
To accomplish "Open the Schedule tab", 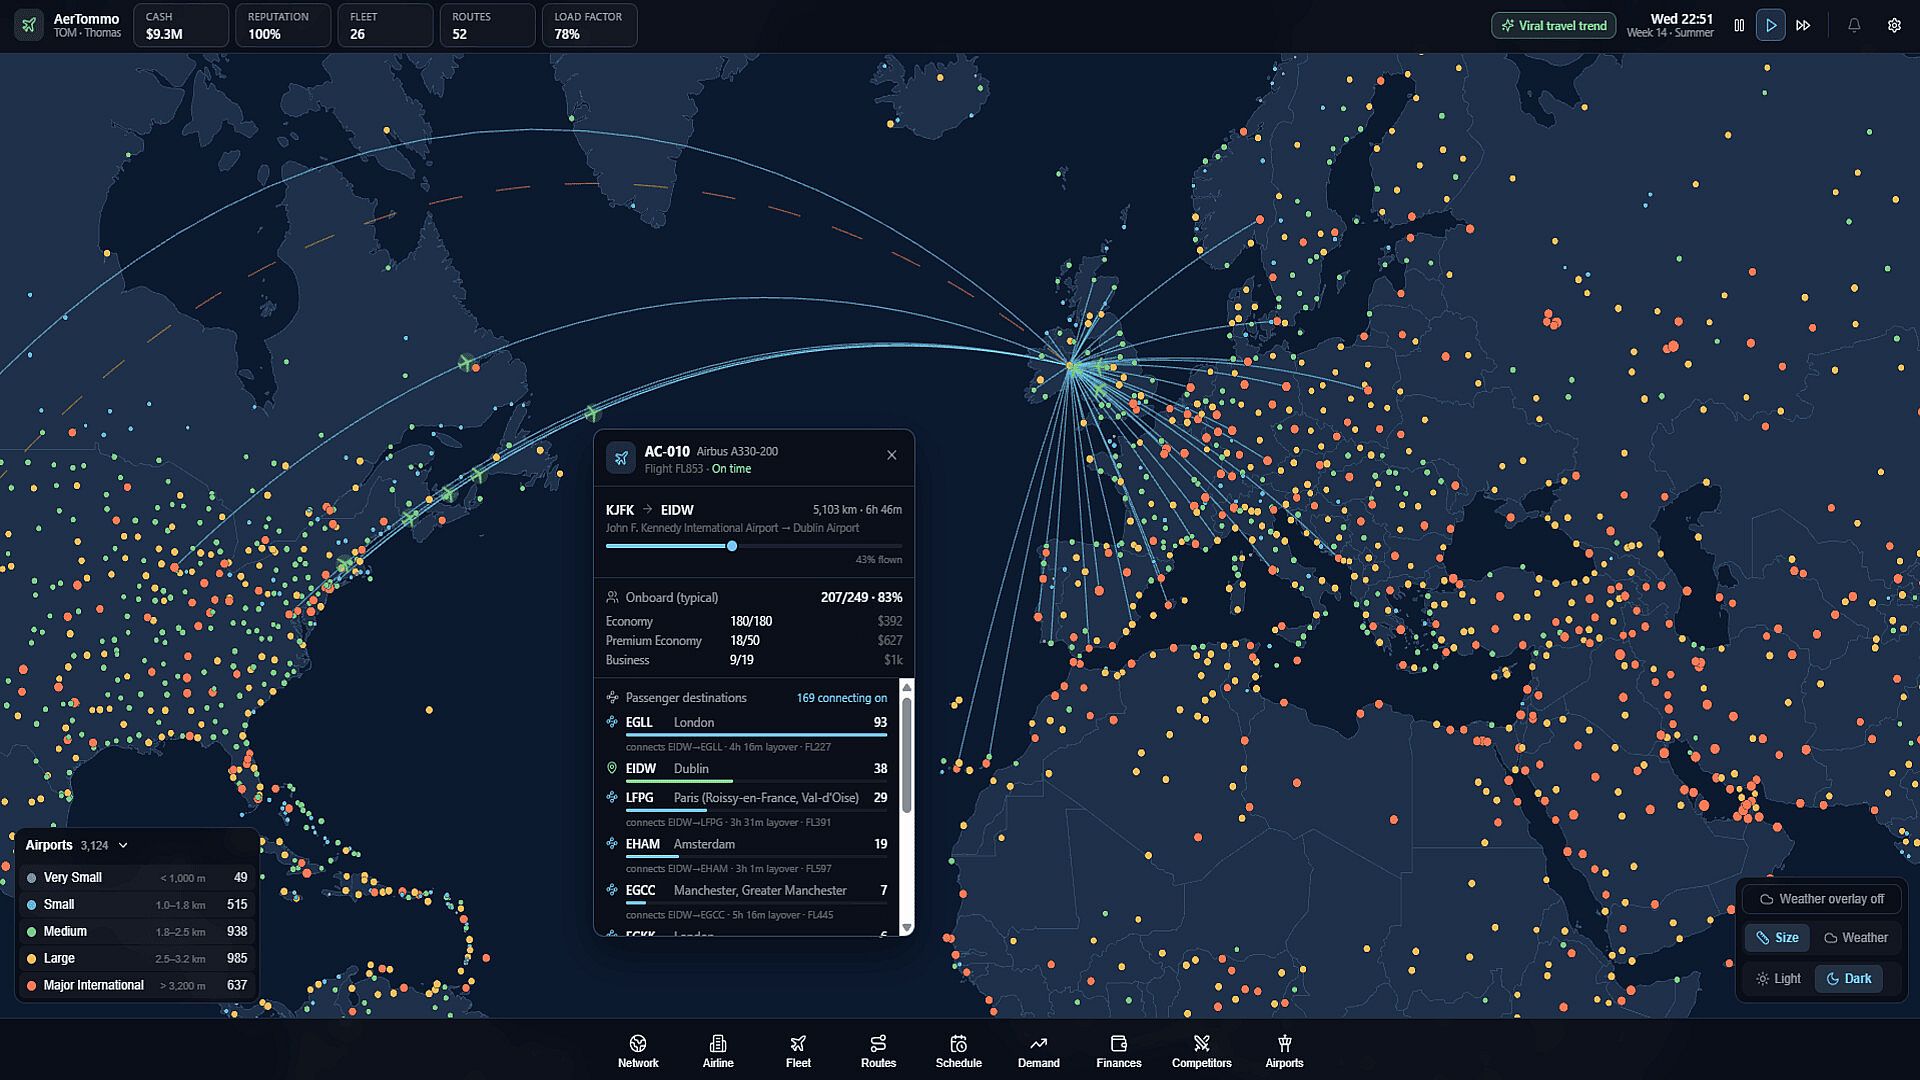I will coord(958,1051).
